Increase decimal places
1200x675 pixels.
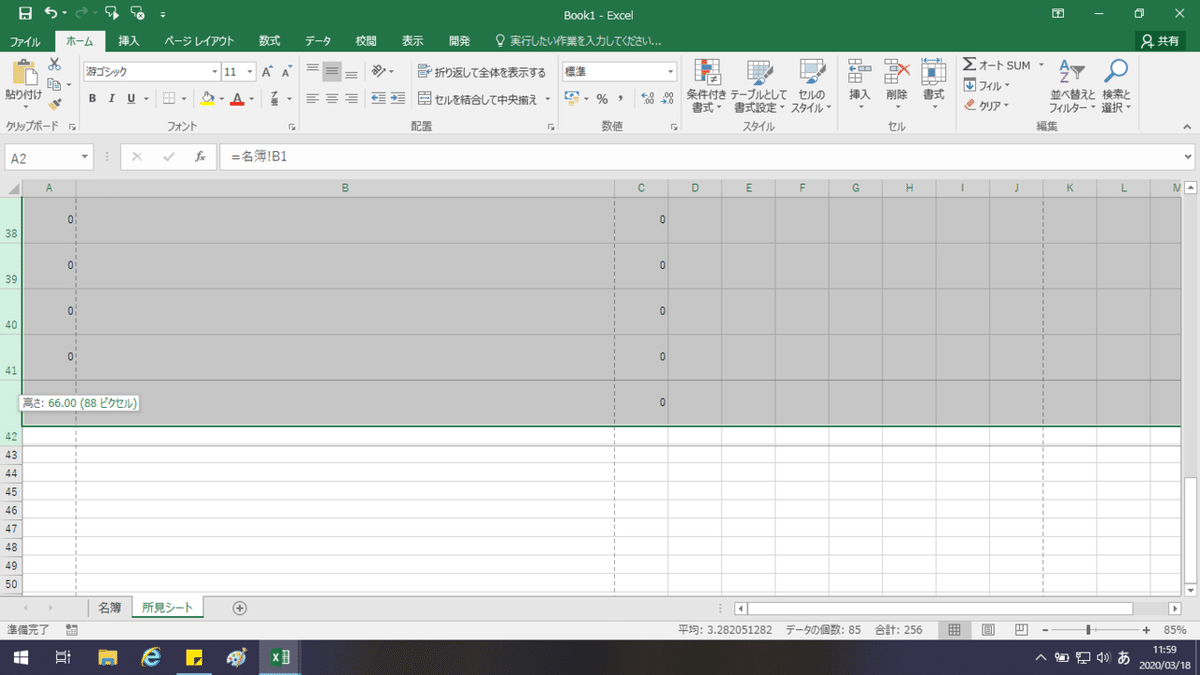click(647, 98)
